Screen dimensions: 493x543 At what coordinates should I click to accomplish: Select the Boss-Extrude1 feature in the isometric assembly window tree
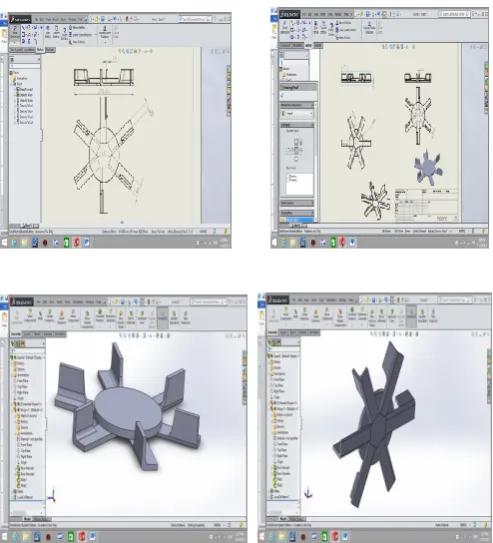(27, 468)
